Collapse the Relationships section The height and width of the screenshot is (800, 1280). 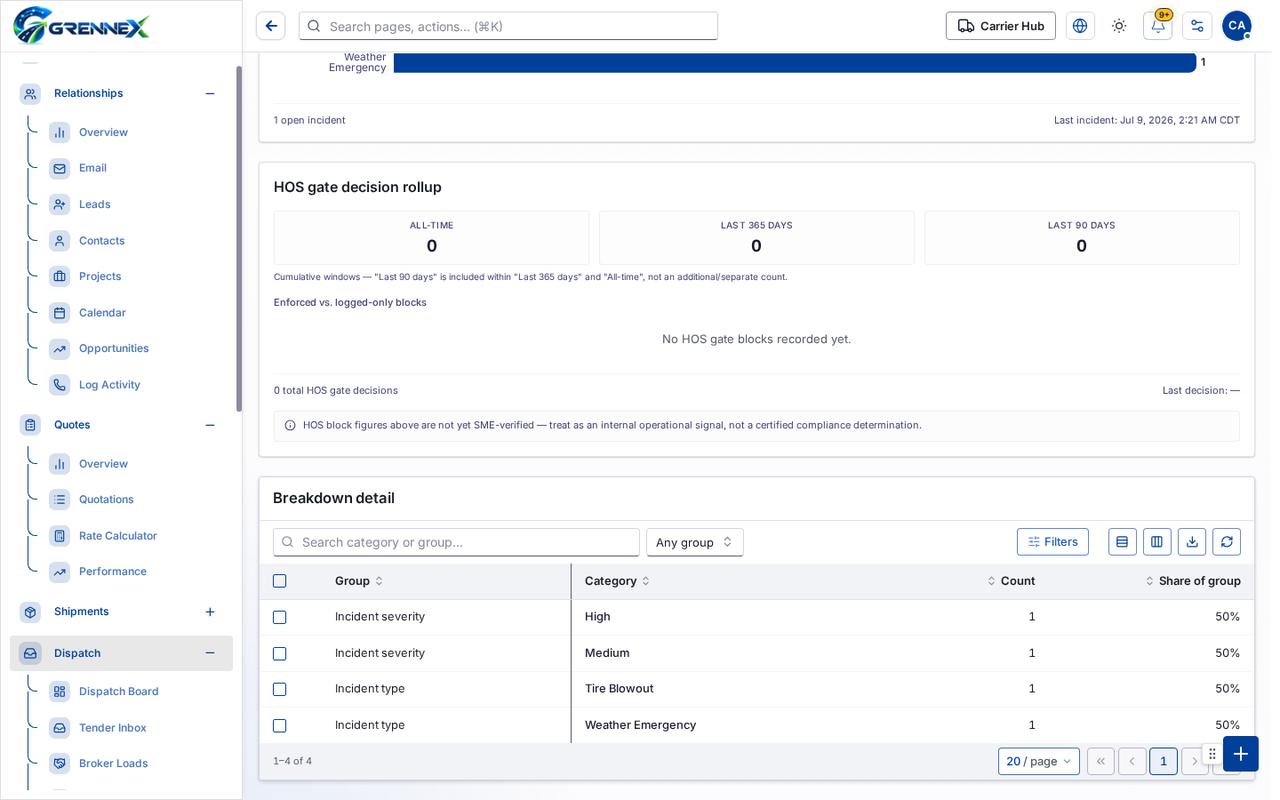click(210, 93)
